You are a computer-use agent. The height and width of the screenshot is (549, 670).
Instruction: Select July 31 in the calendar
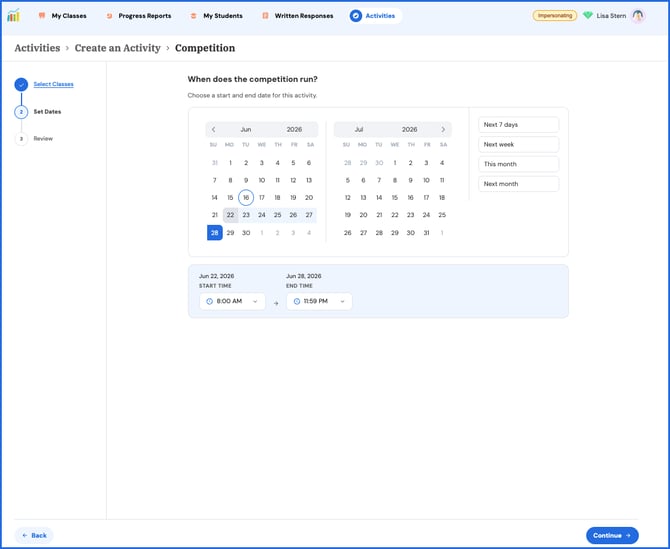pos(426,233)
